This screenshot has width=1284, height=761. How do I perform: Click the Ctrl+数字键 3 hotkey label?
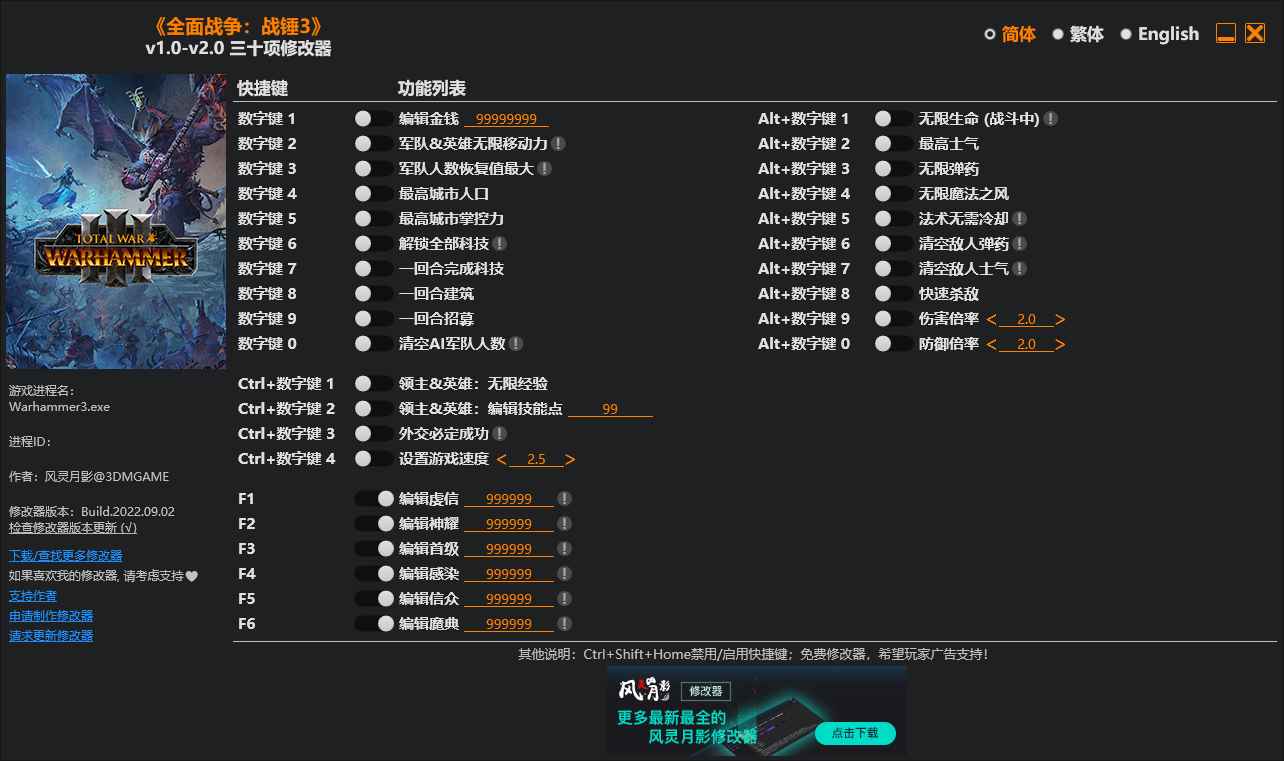click(287, 434)
